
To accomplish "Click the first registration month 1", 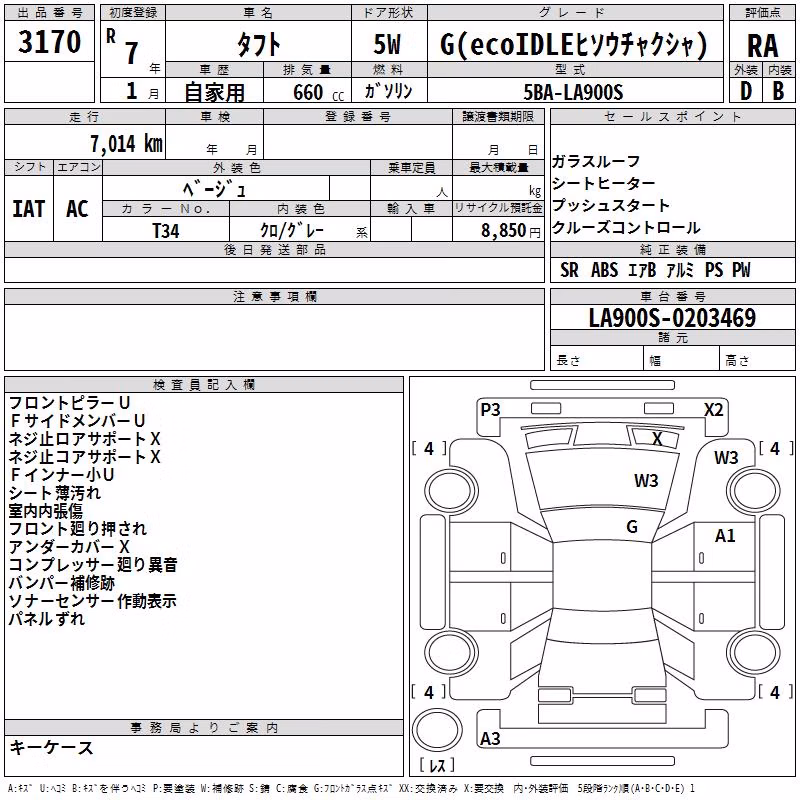I will tap(132, 91).
